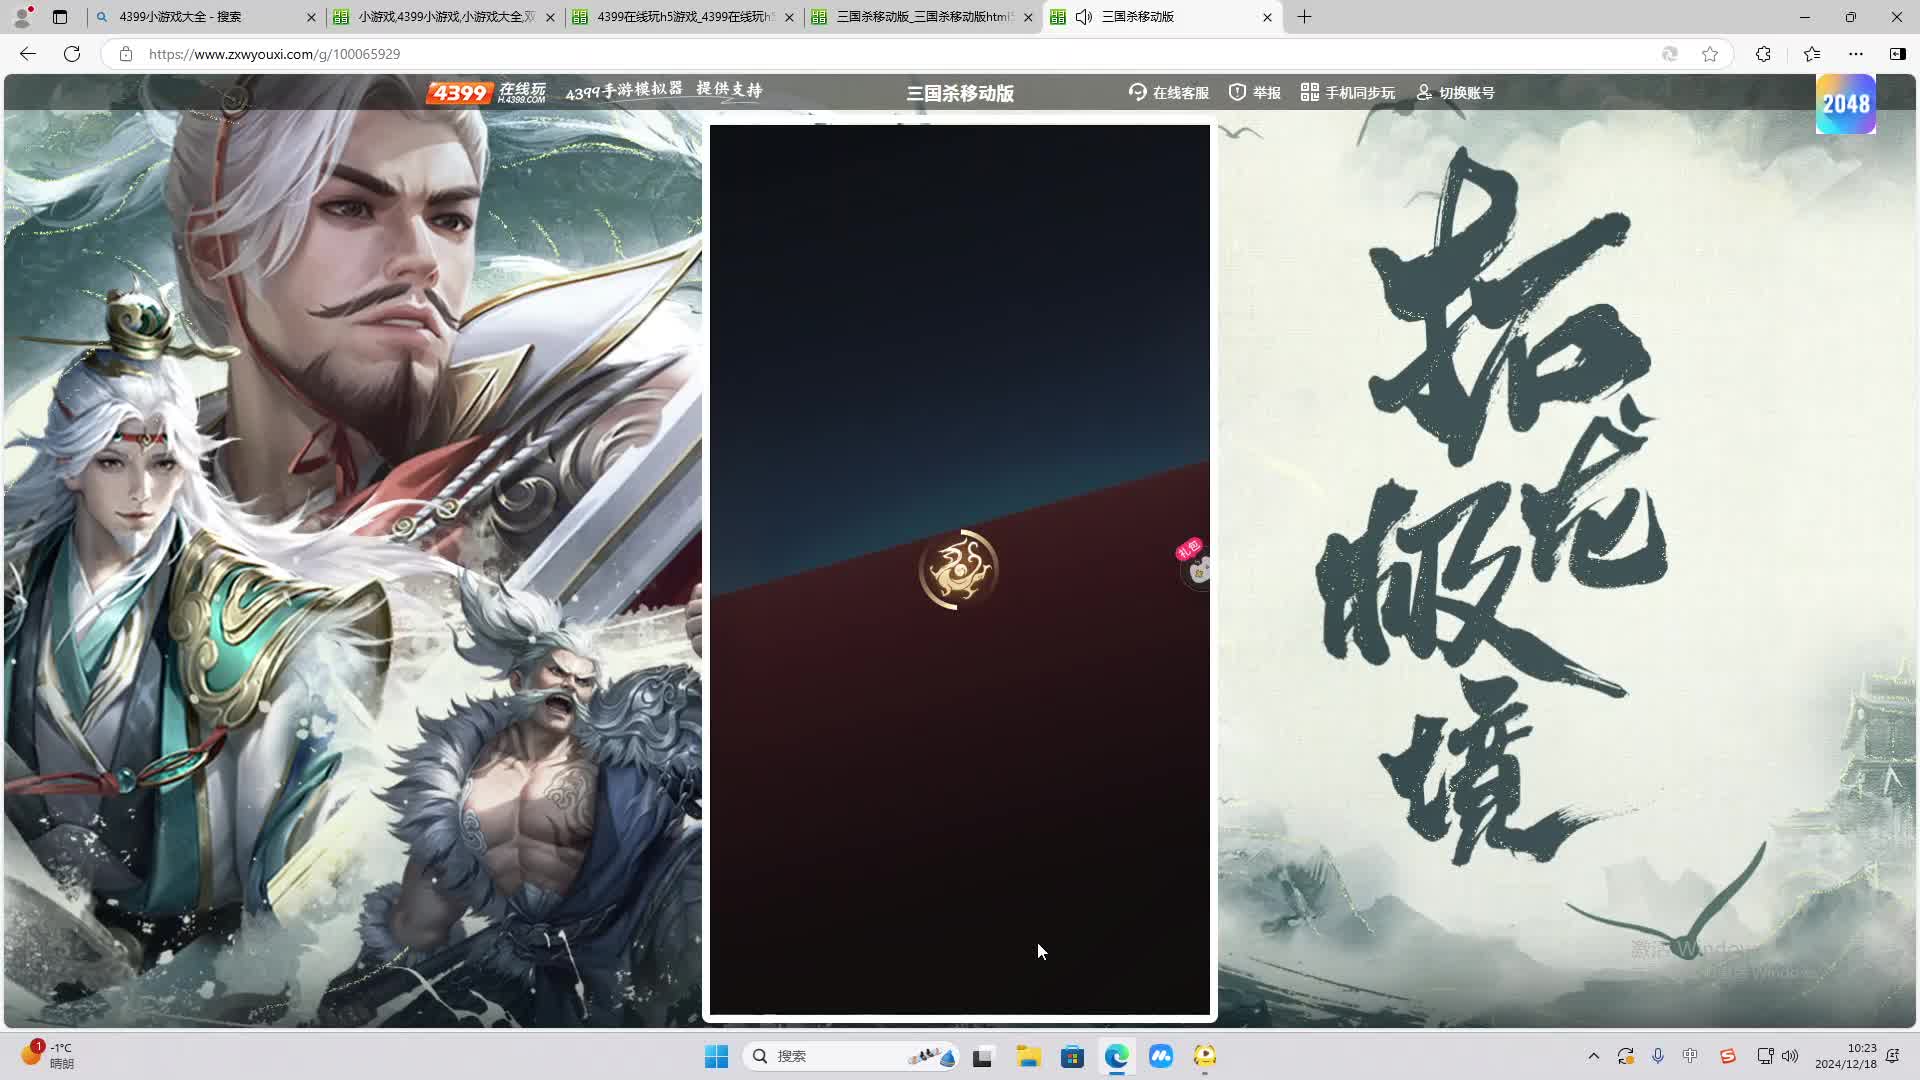Mute the 三国杀移动版 tab audio
Image resolution: width=1920 pixels, height=1080 pixels.
click(1083, 17)
